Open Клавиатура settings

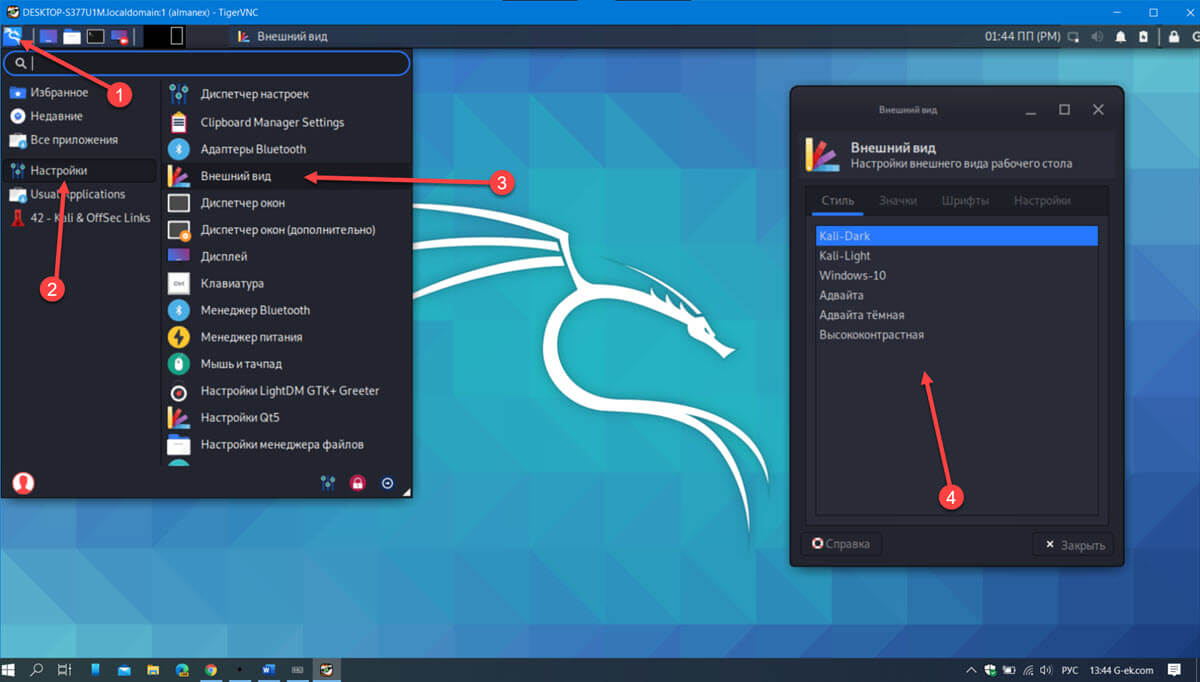(286, 283)
